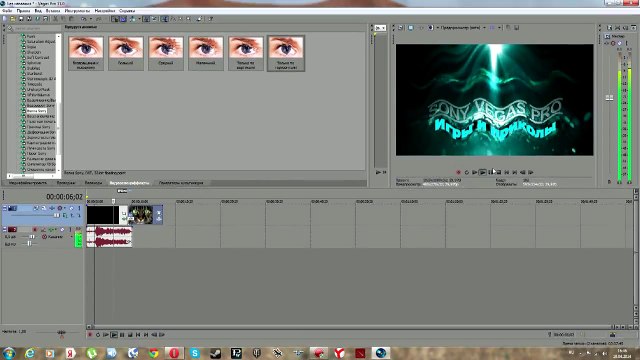Click the Undo arrow in the toolbar
Viewport: 640px width, 360px height.
point(84,19)
